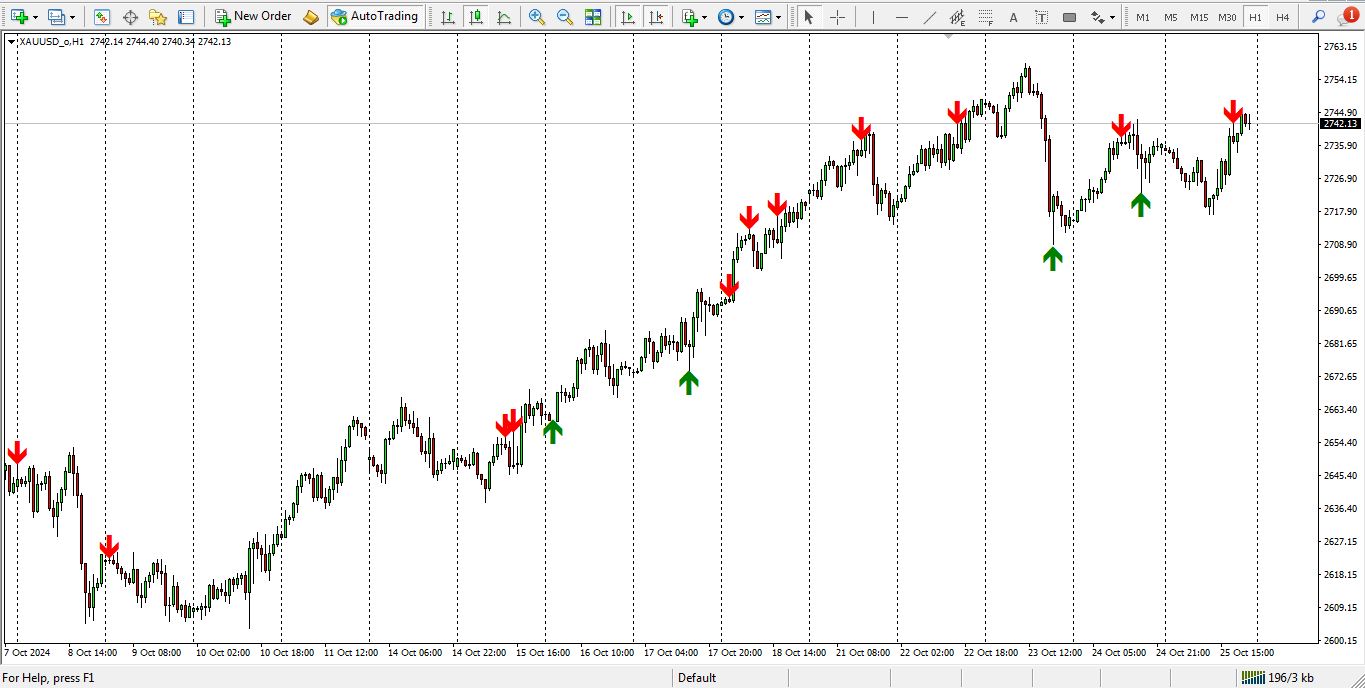The width and height of the screenshot is (1365, 688).
Task: Switch to the M15 timeframe
Action: (x=1198, y=17)
